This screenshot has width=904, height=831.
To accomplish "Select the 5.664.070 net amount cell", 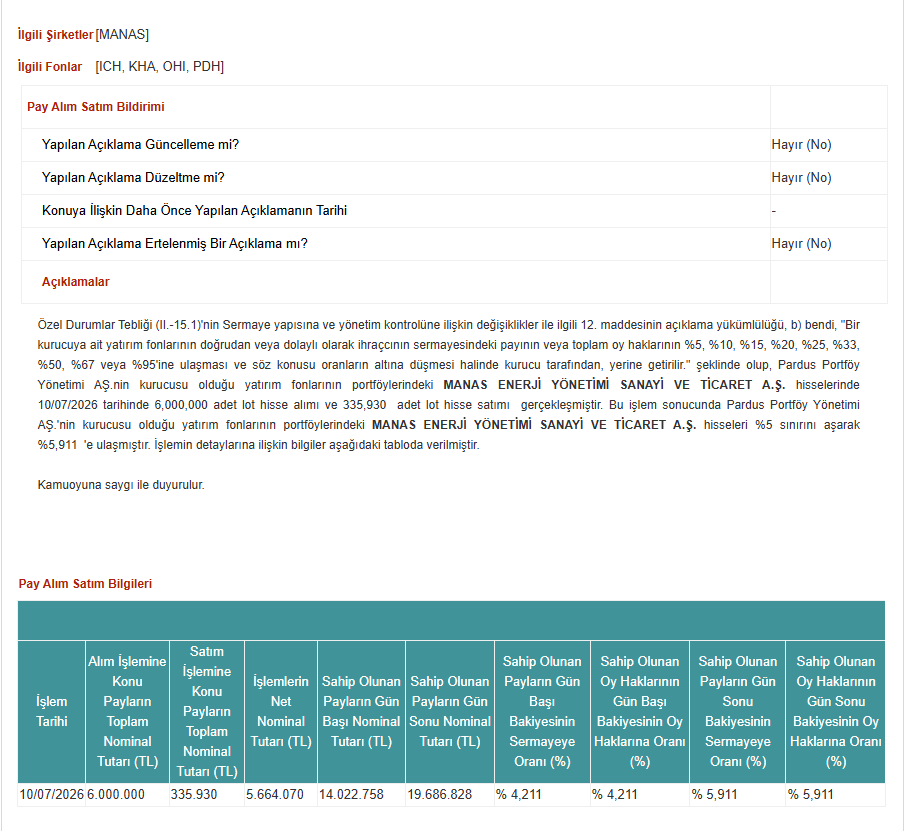I will tap(281, 795).
